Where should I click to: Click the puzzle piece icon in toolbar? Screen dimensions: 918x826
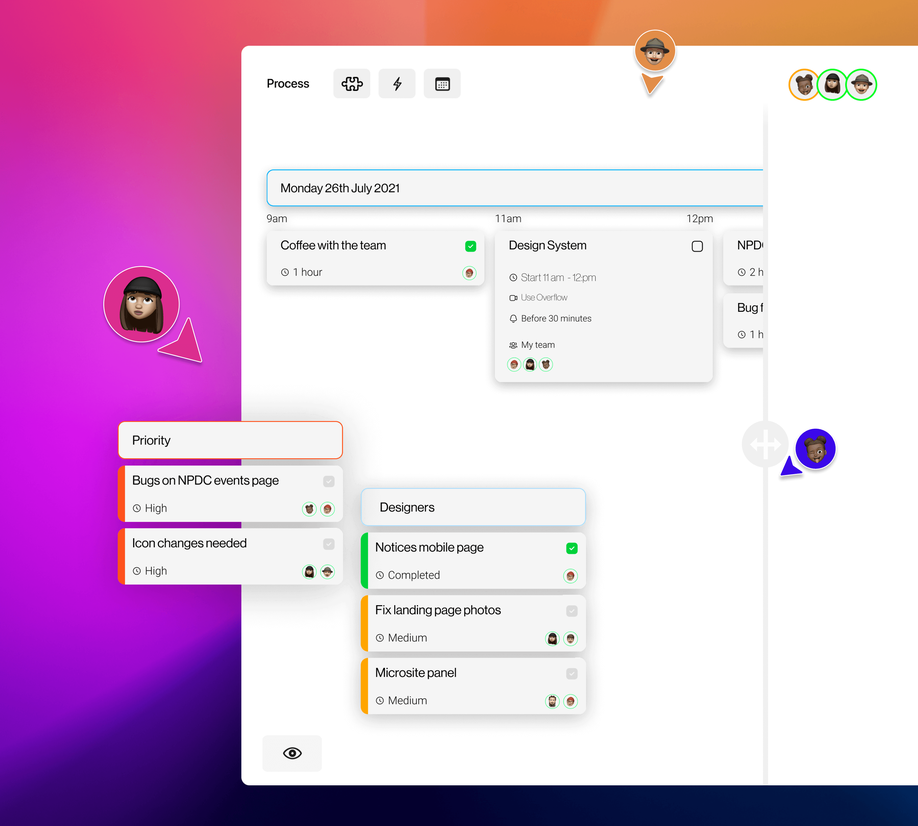352,84
